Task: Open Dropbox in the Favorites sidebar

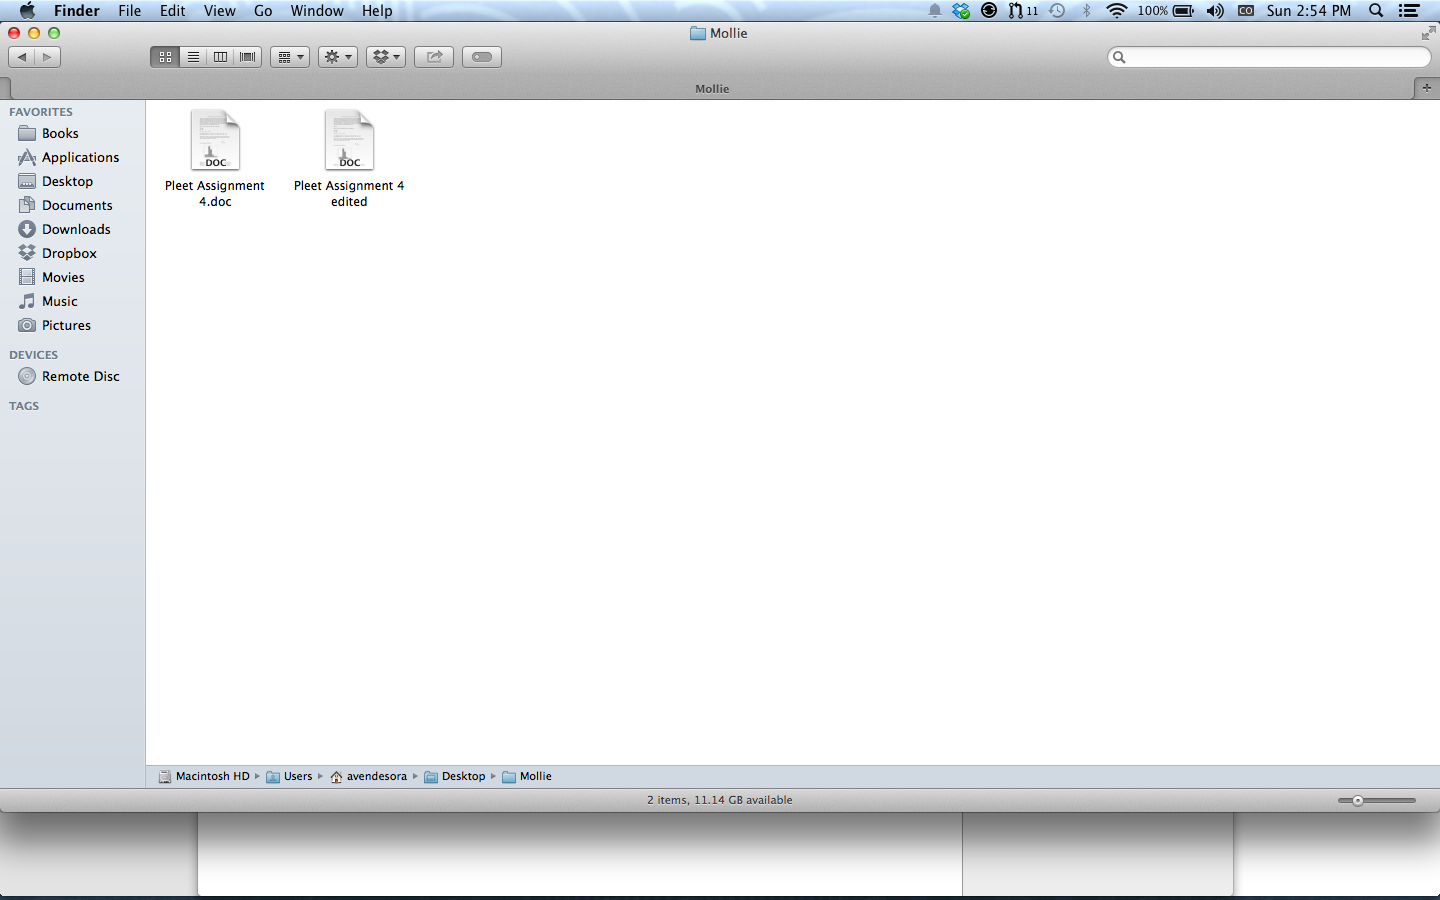Action: [69, 253]
